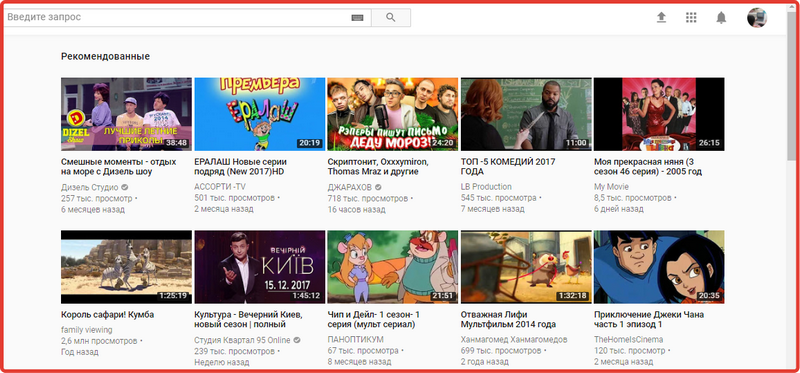Go to channel Студия Квартал 95 Online
This screenshot has width=800, height=373.
click(242, 340)
